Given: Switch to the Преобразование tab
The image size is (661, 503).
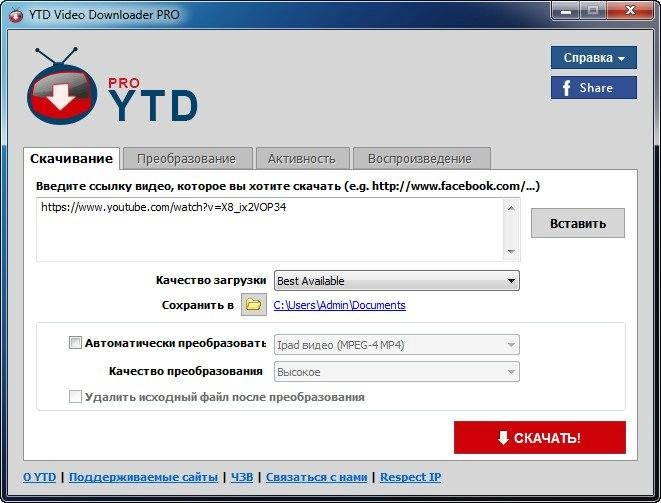Looking at the screenshot, I should [186, 159].
